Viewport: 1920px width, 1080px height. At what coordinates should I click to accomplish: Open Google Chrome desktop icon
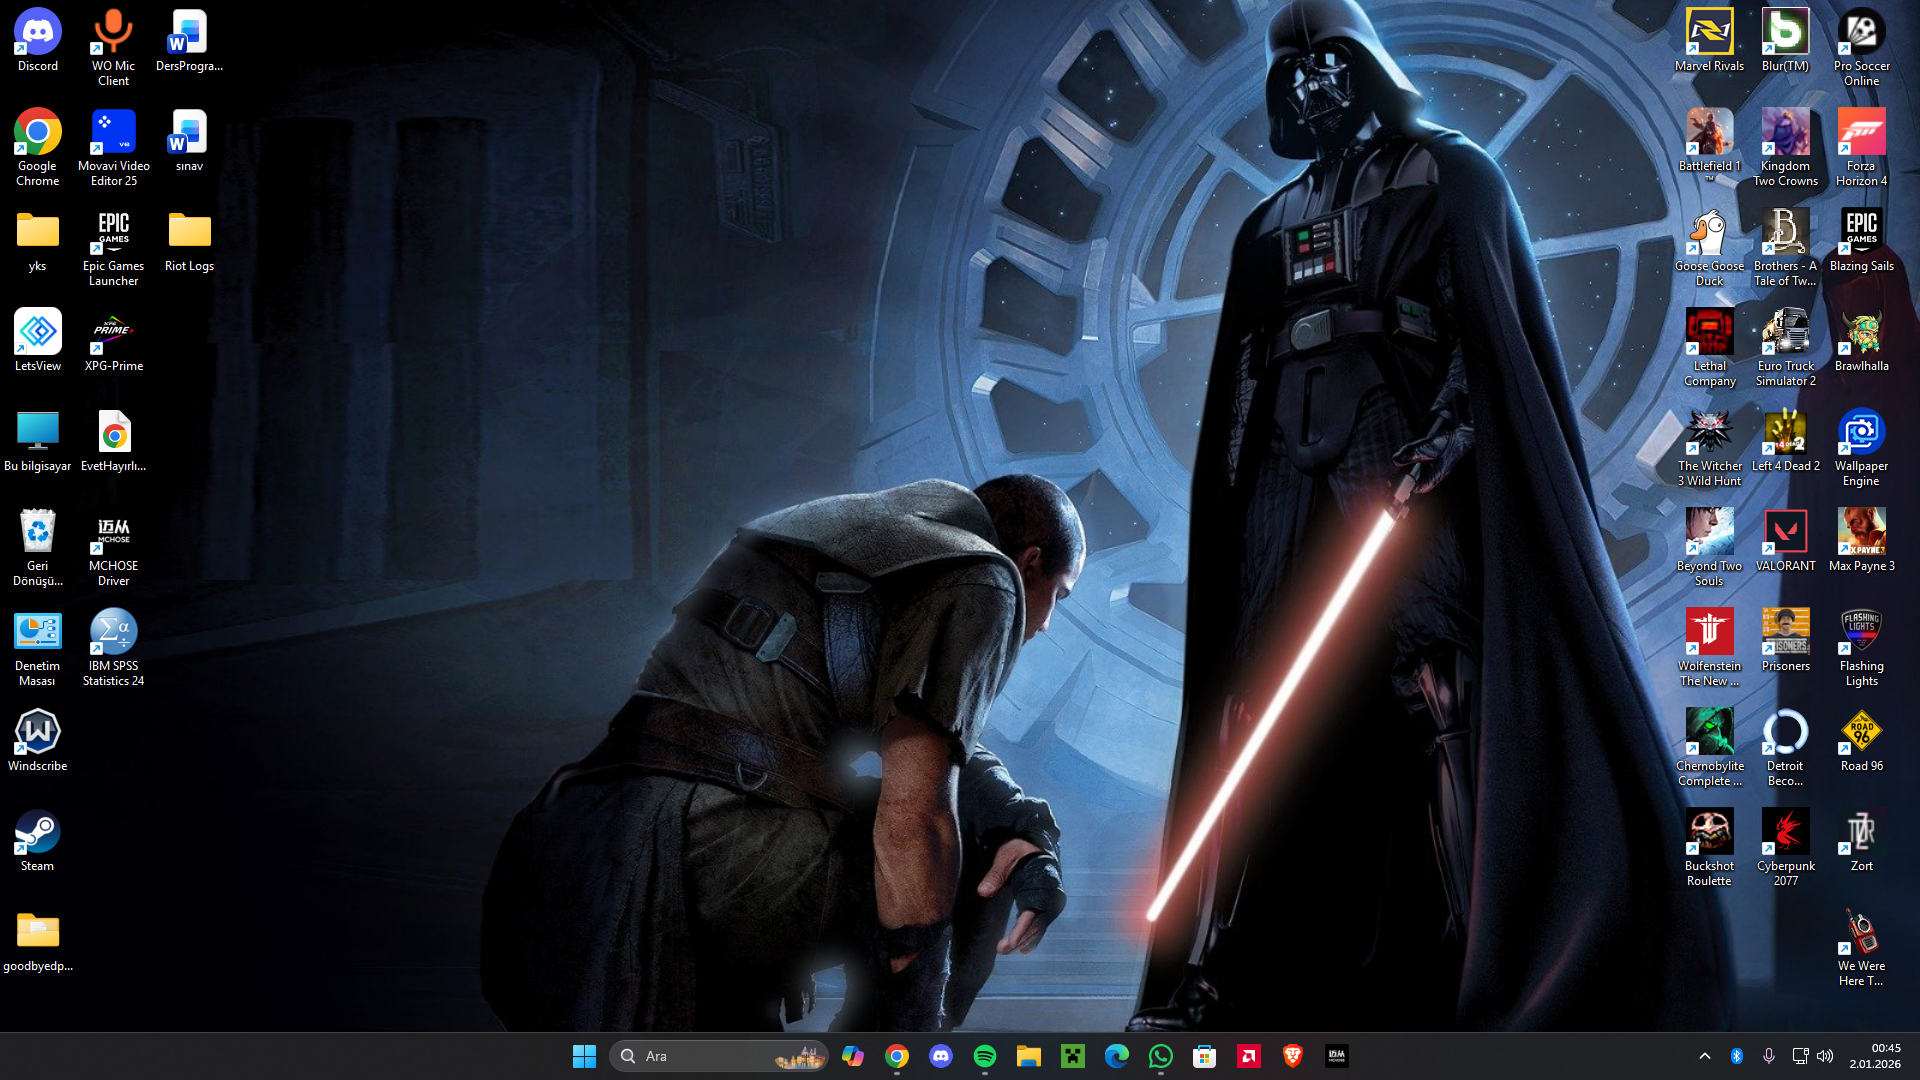pos(38,147)
